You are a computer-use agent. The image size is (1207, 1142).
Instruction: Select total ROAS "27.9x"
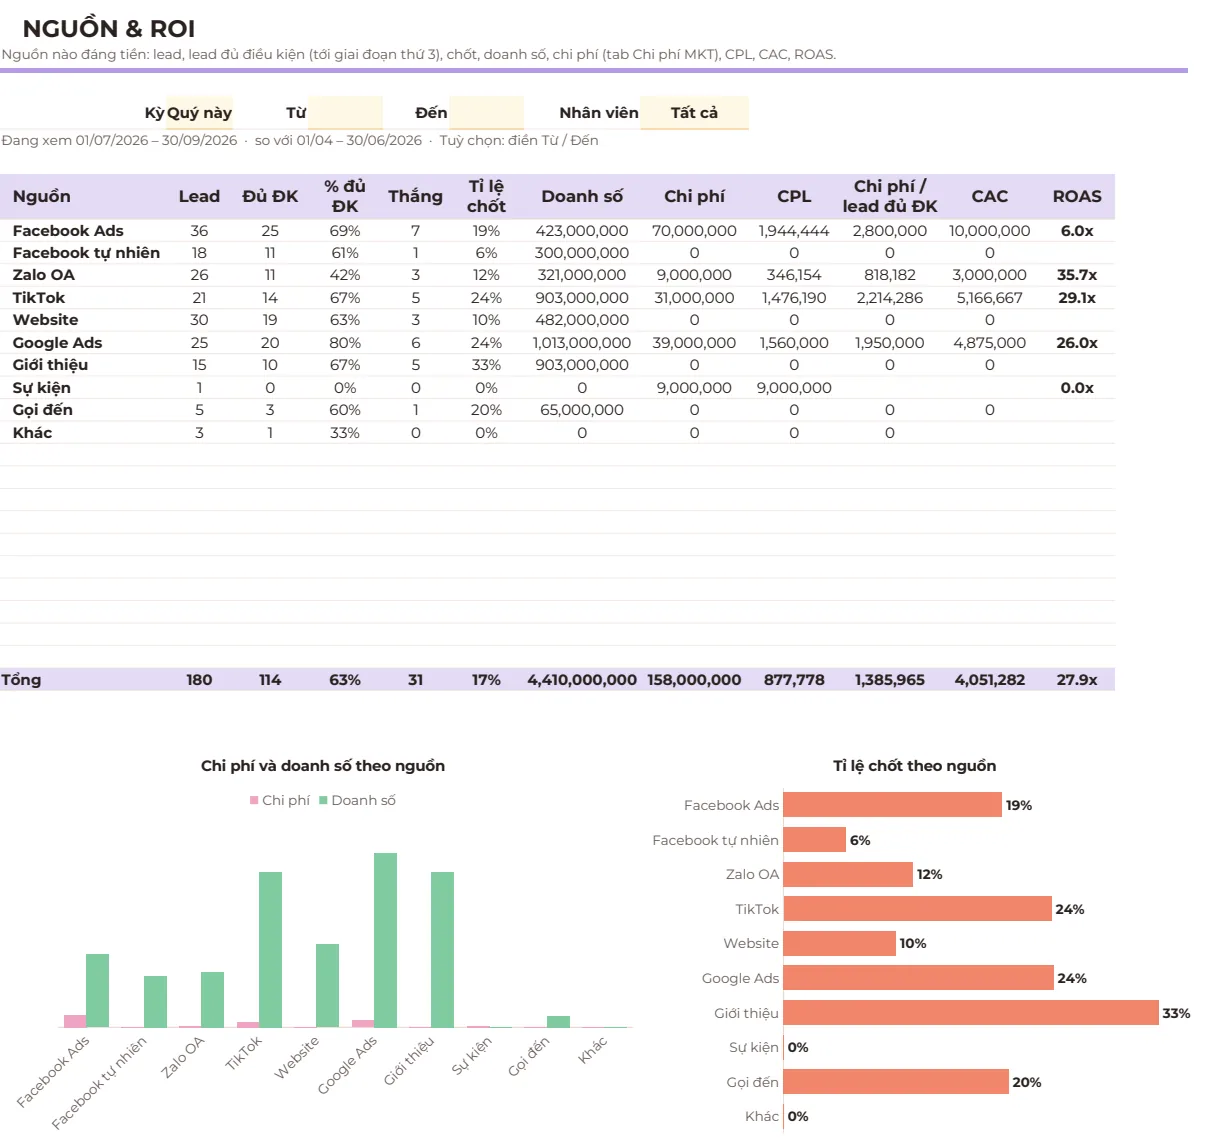coord(1077,680)
